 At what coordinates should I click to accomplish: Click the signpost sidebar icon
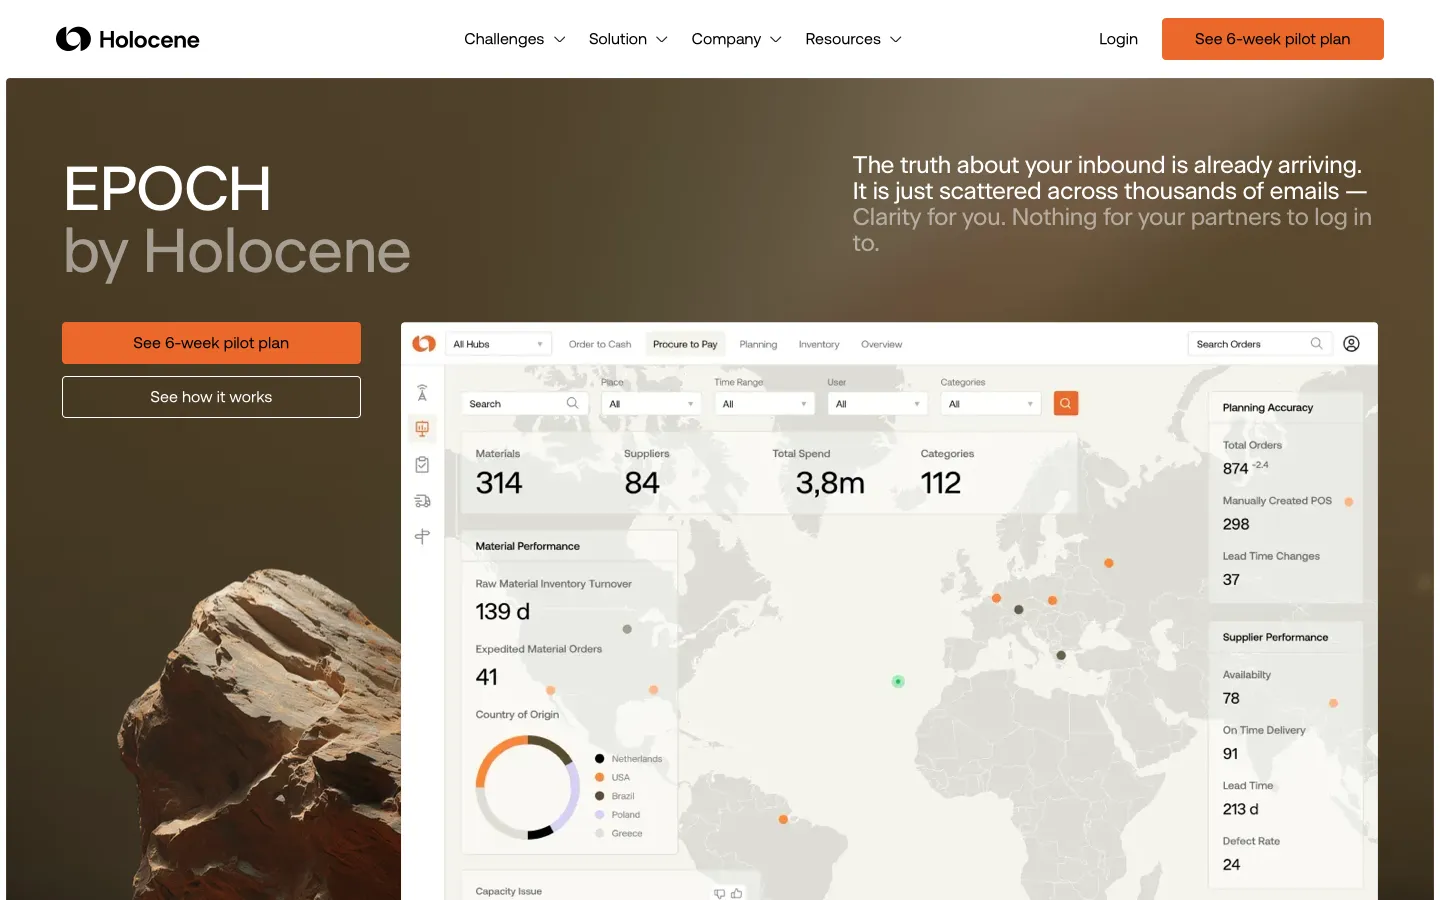pos(422,537)
